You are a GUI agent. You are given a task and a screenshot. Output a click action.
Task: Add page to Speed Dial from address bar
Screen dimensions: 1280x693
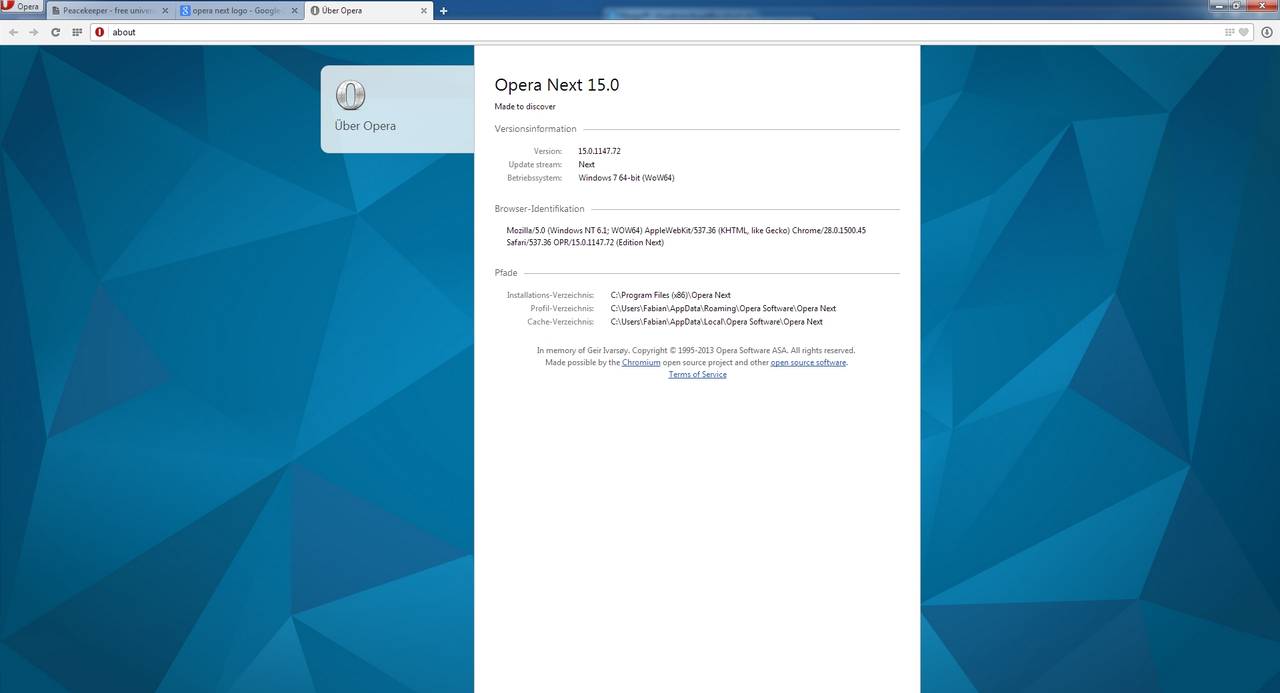[1230, 32]
